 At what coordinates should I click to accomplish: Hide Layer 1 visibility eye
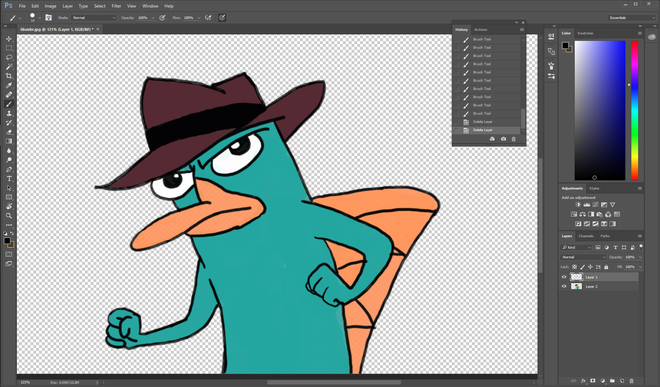point(564,277)
